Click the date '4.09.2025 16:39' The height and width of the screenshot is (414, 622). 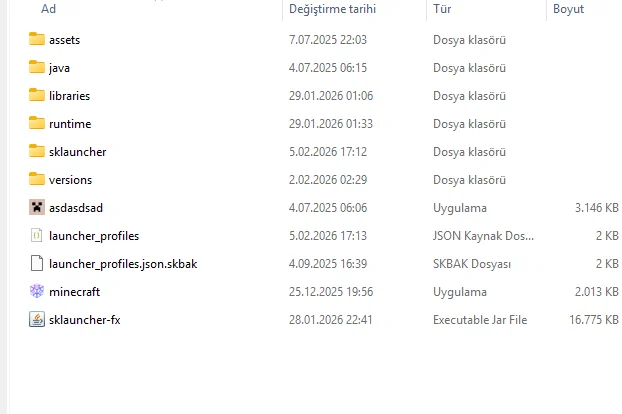328,264
